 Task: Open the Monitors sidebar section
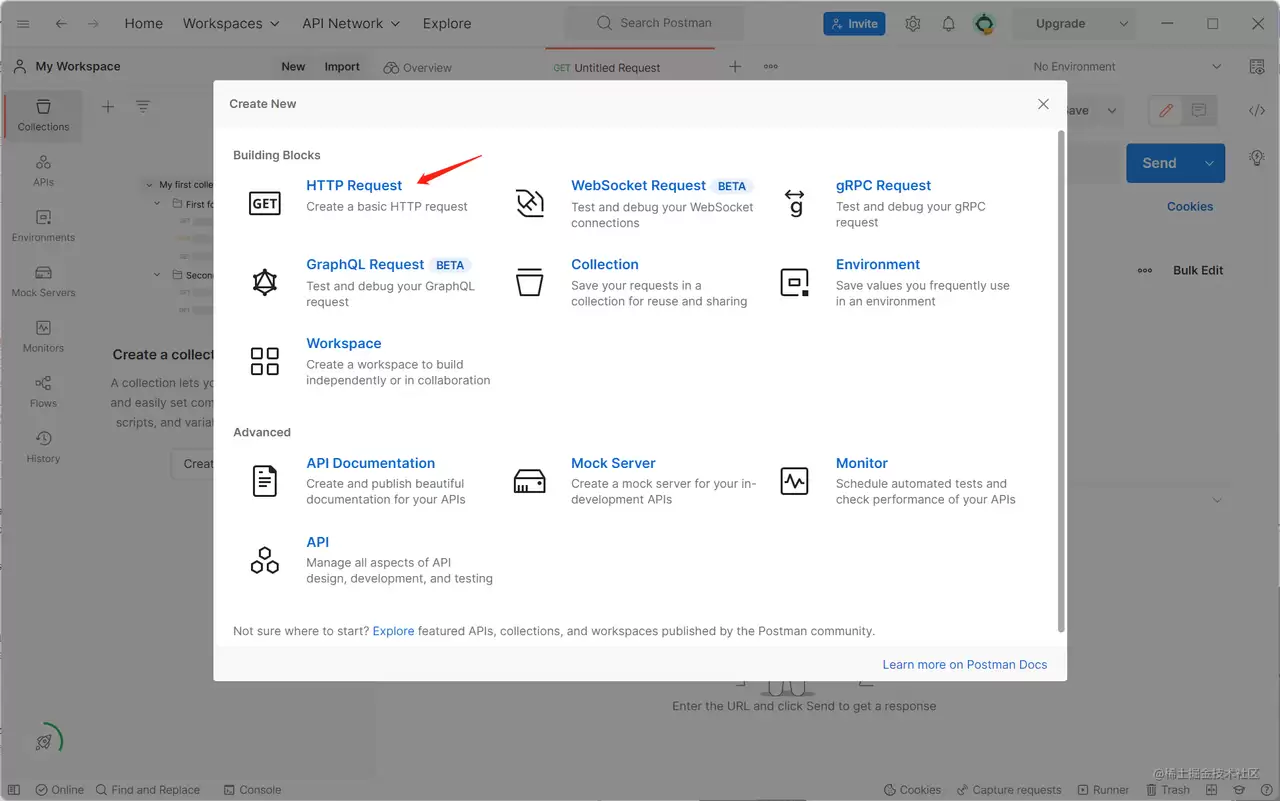click(43, 336)
